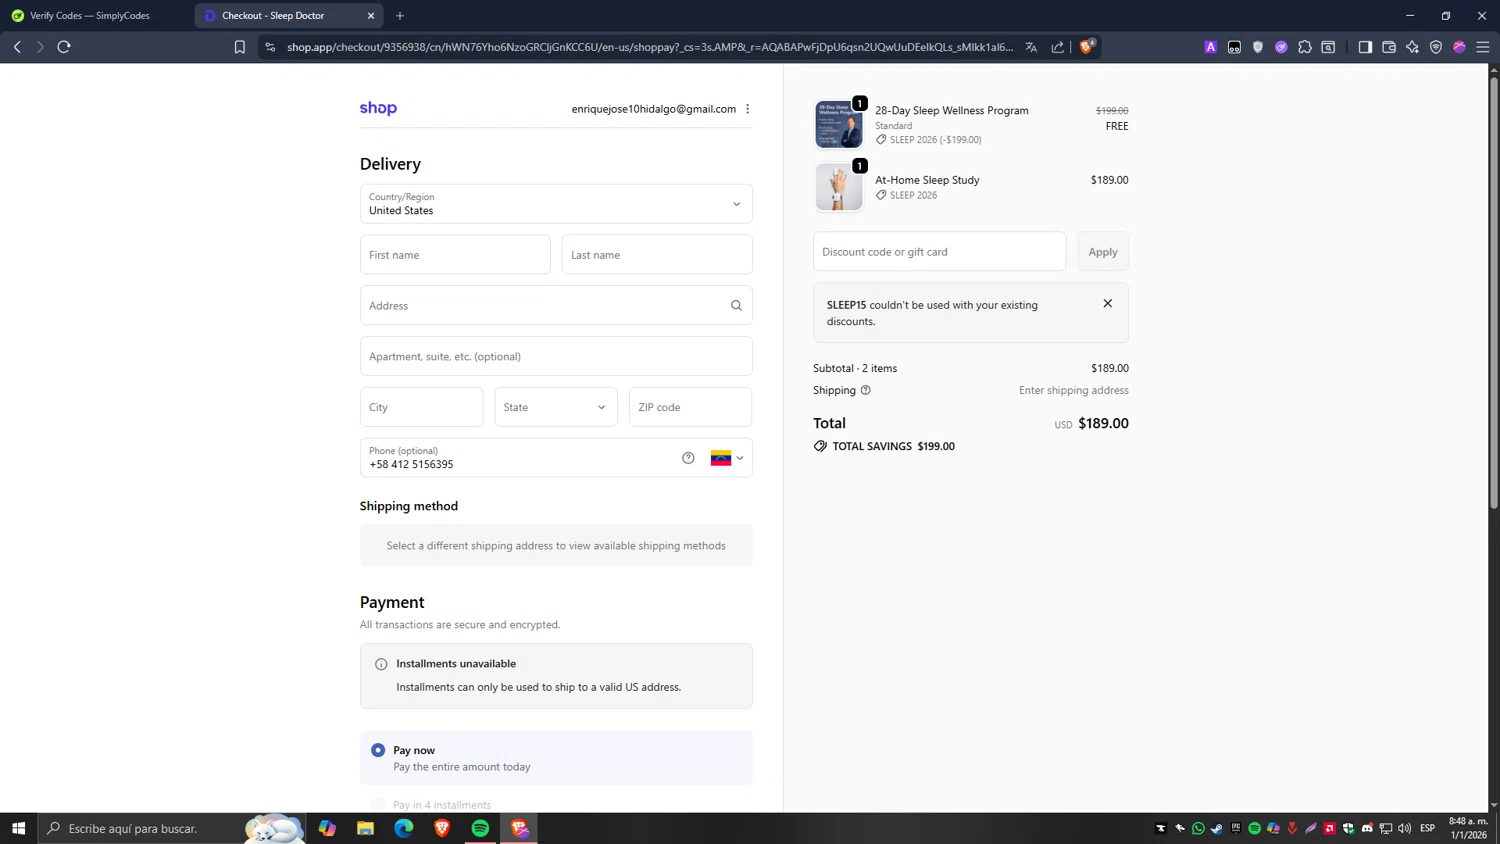Open the Country/Region dropdown

click(556, 204)
